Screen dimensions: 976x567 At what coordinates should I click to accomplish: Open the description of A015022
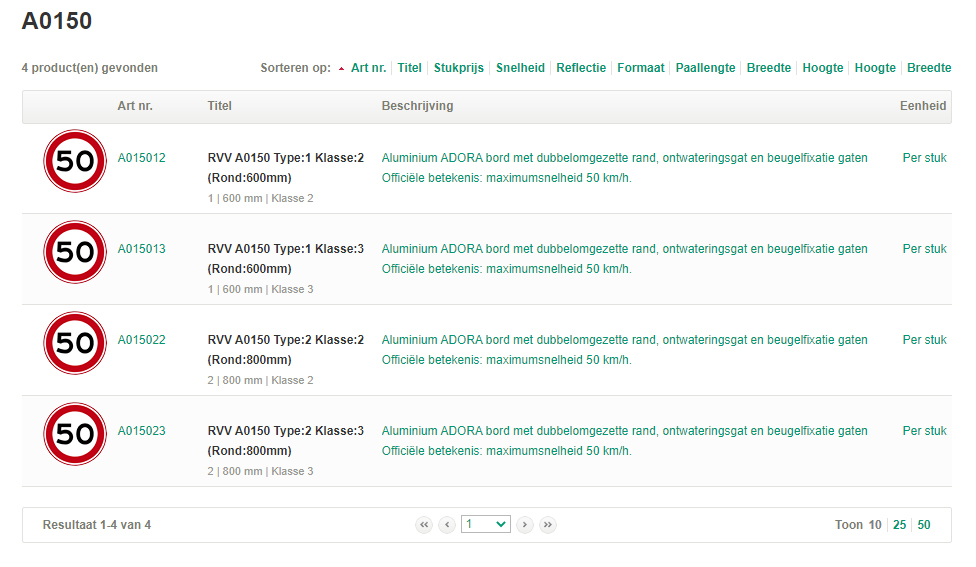(624, 349)
